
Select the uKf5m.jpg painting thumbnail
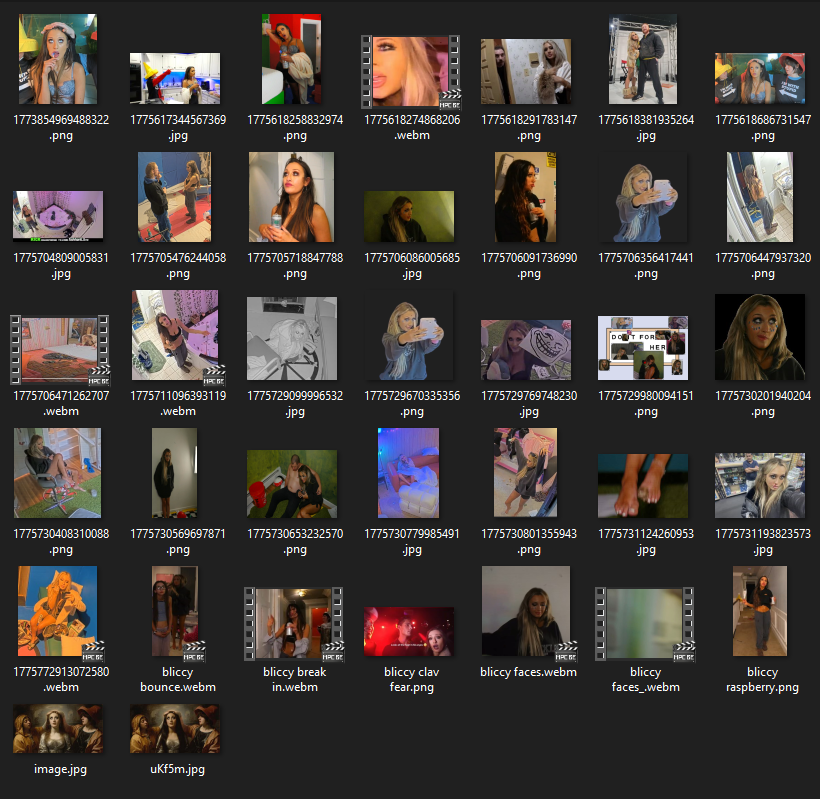pyautogui.click(x=175, y=729)
